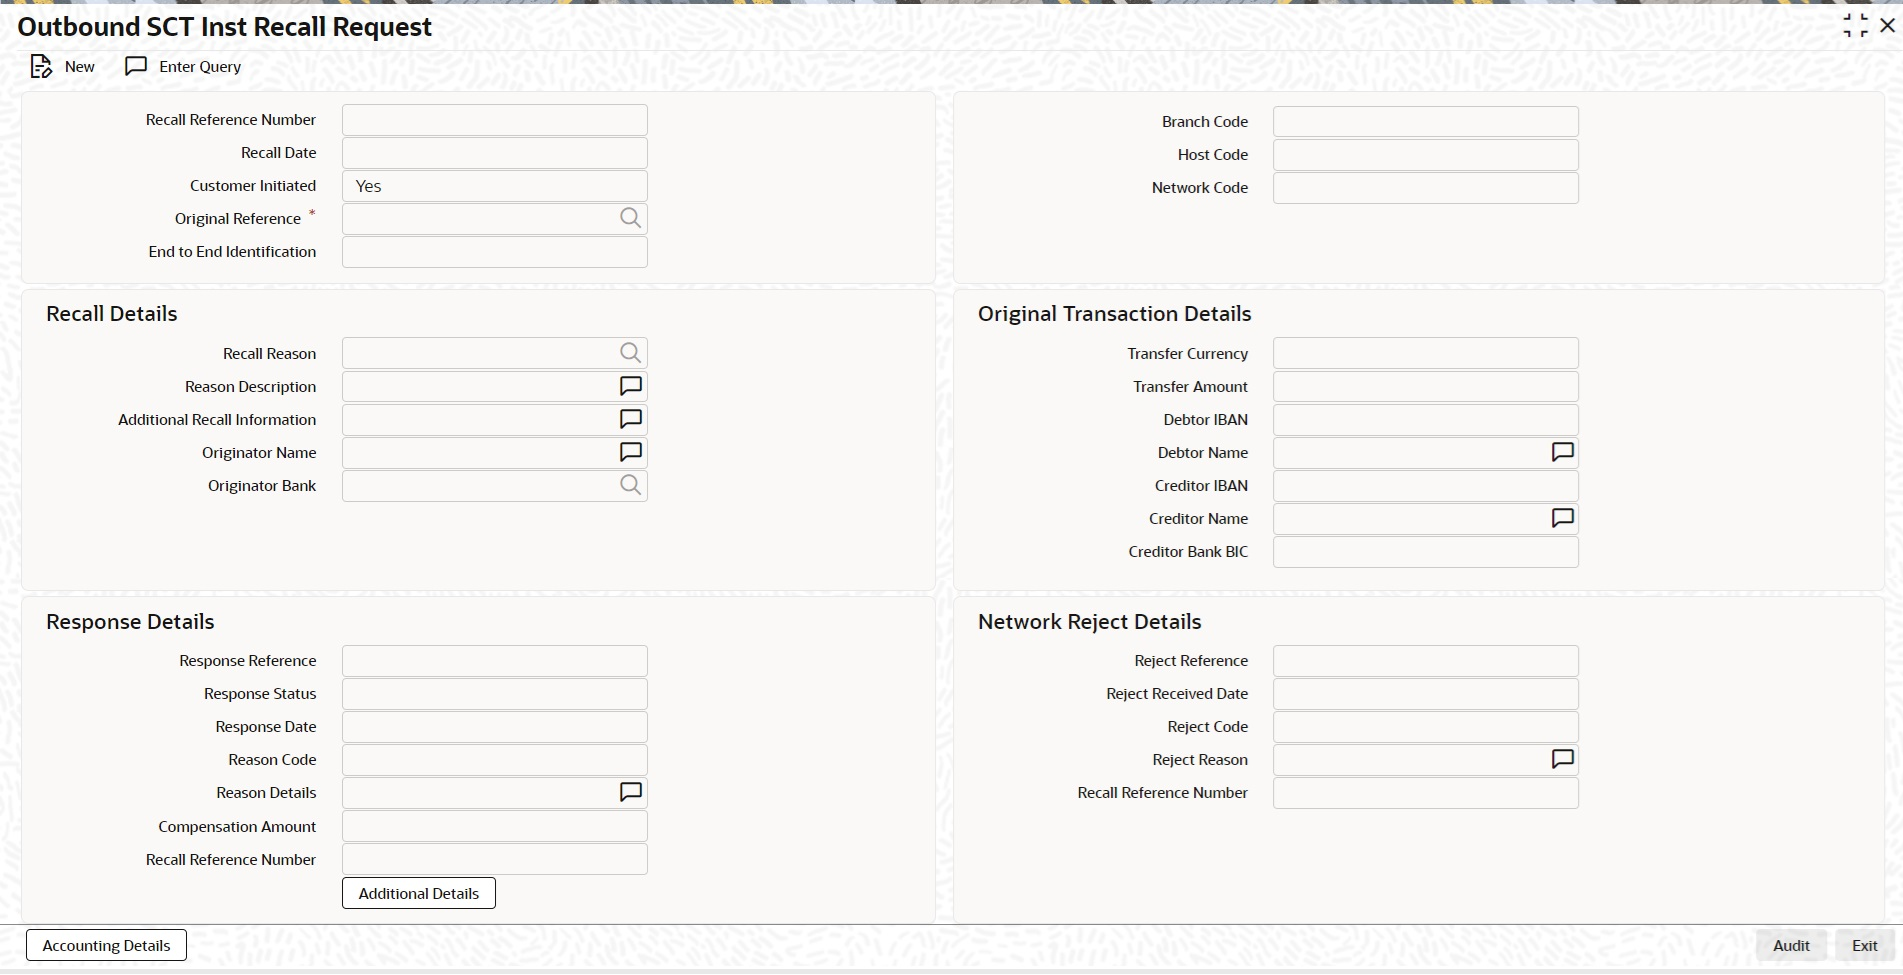The width and height of the screenshot is (1903, 975).
Task: Open the Reject Reason popup editor icon
Action: pos(1562,759)
